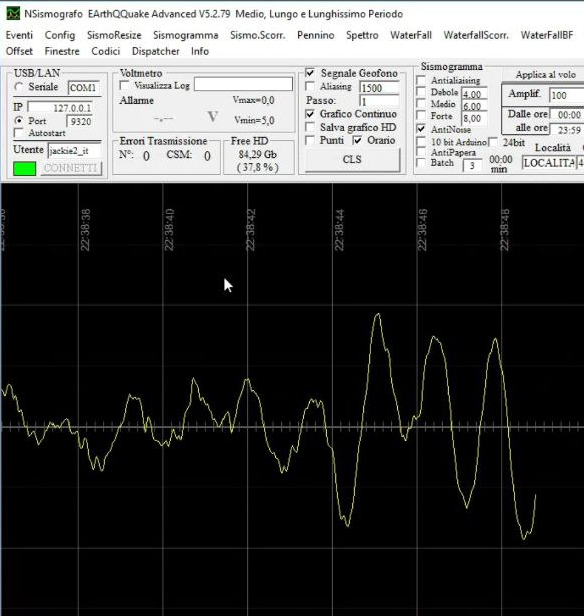Click the Vmin=5,0 voltmeter reading

(254, 120)
